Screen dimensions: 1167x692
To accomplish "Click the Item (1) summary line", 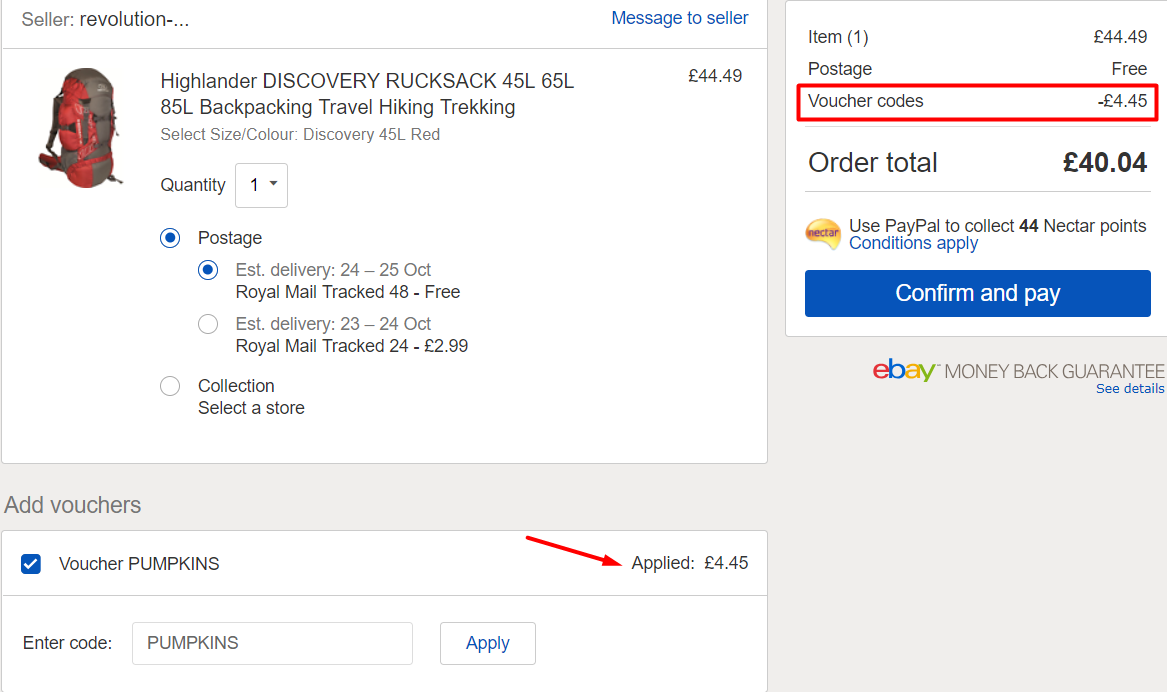I will 977,37.
